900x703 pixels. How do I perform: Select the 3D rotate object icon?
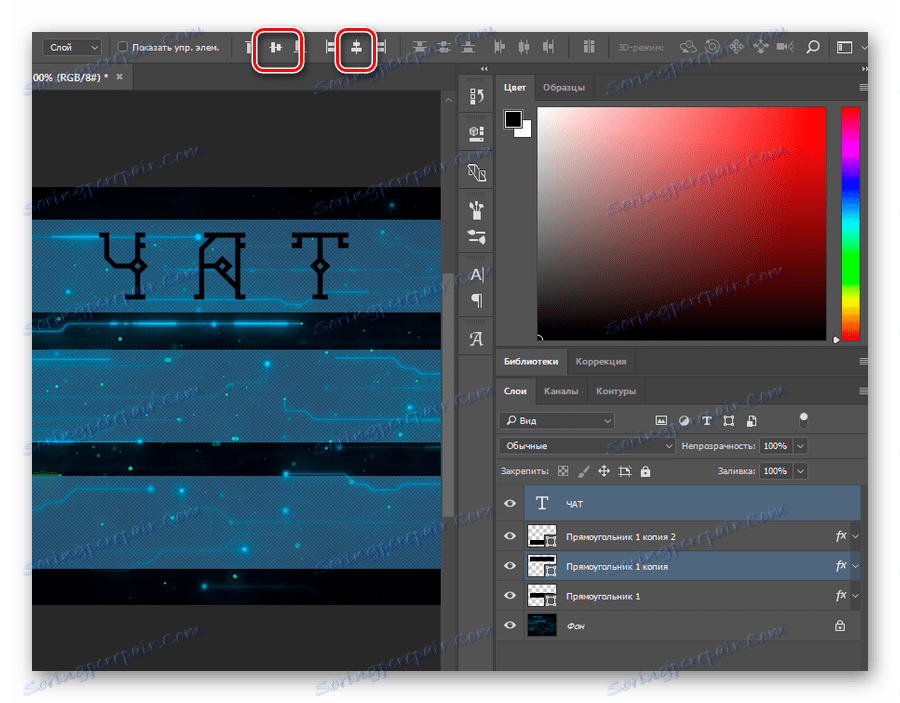tap(688, 47)
